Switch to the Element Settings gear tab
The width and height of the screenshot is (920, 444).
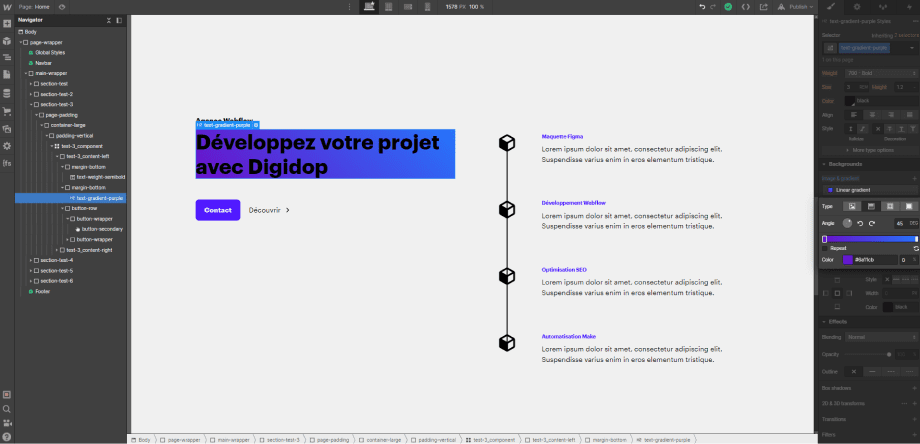[856, 7]
